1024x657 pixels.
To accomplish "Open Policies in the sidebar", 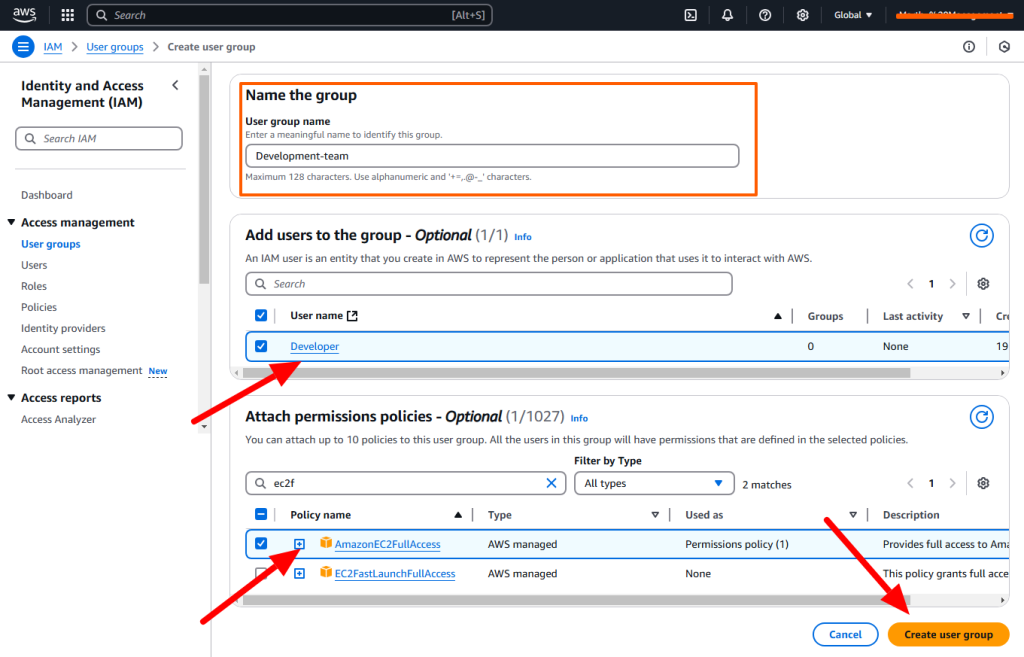I will pyautogui.click(x=39, y=306).
